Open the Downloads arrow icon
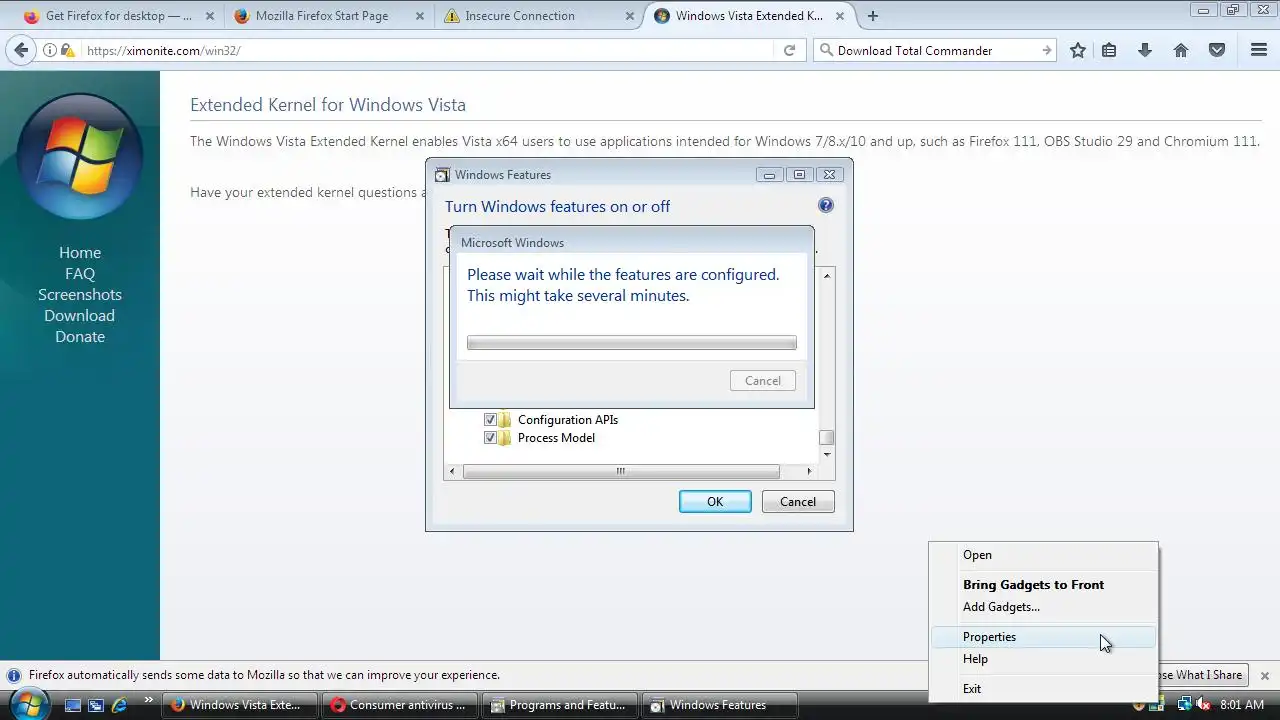This screenshot has height=720, width=1280. tap(1145, 50)
